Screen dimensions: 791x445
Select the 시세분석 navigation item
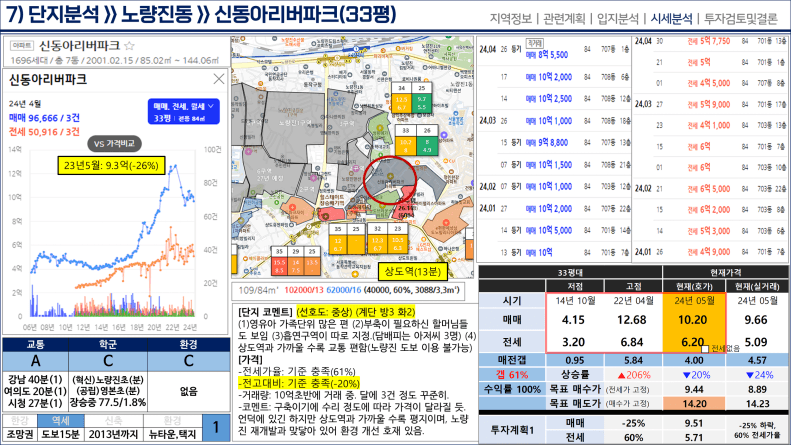(671, 19)
